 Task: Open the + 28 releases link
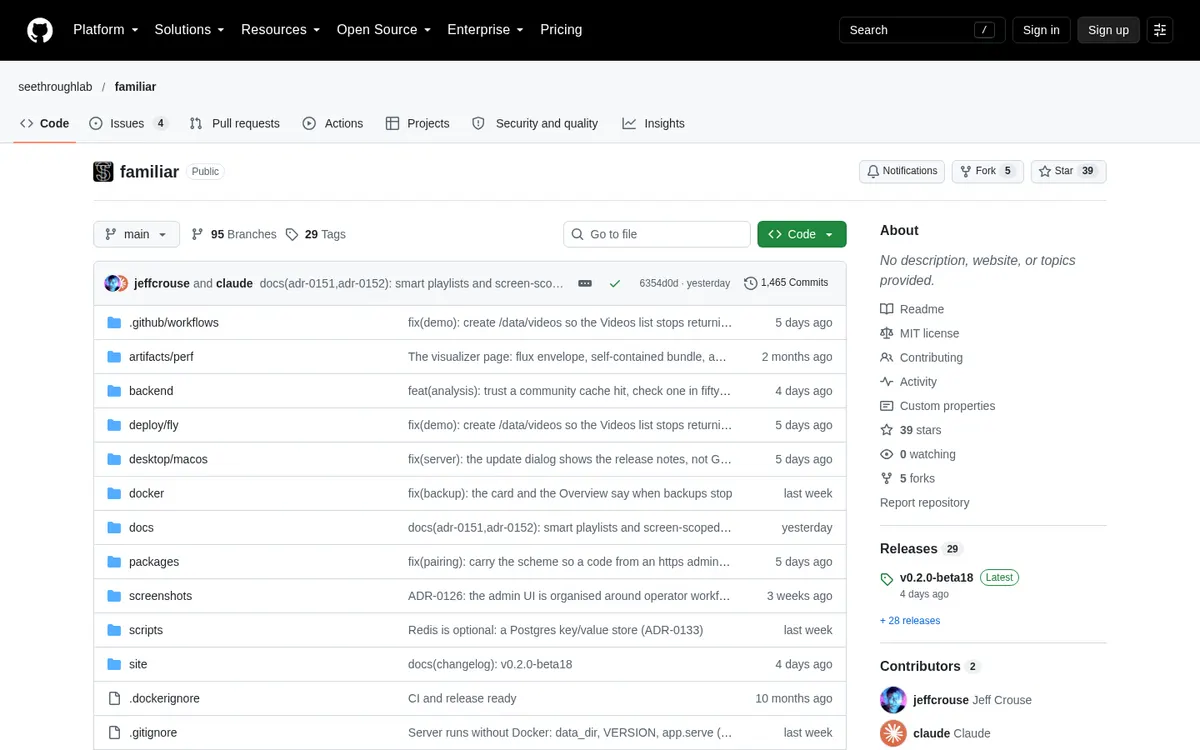click(x=910, y=621)
